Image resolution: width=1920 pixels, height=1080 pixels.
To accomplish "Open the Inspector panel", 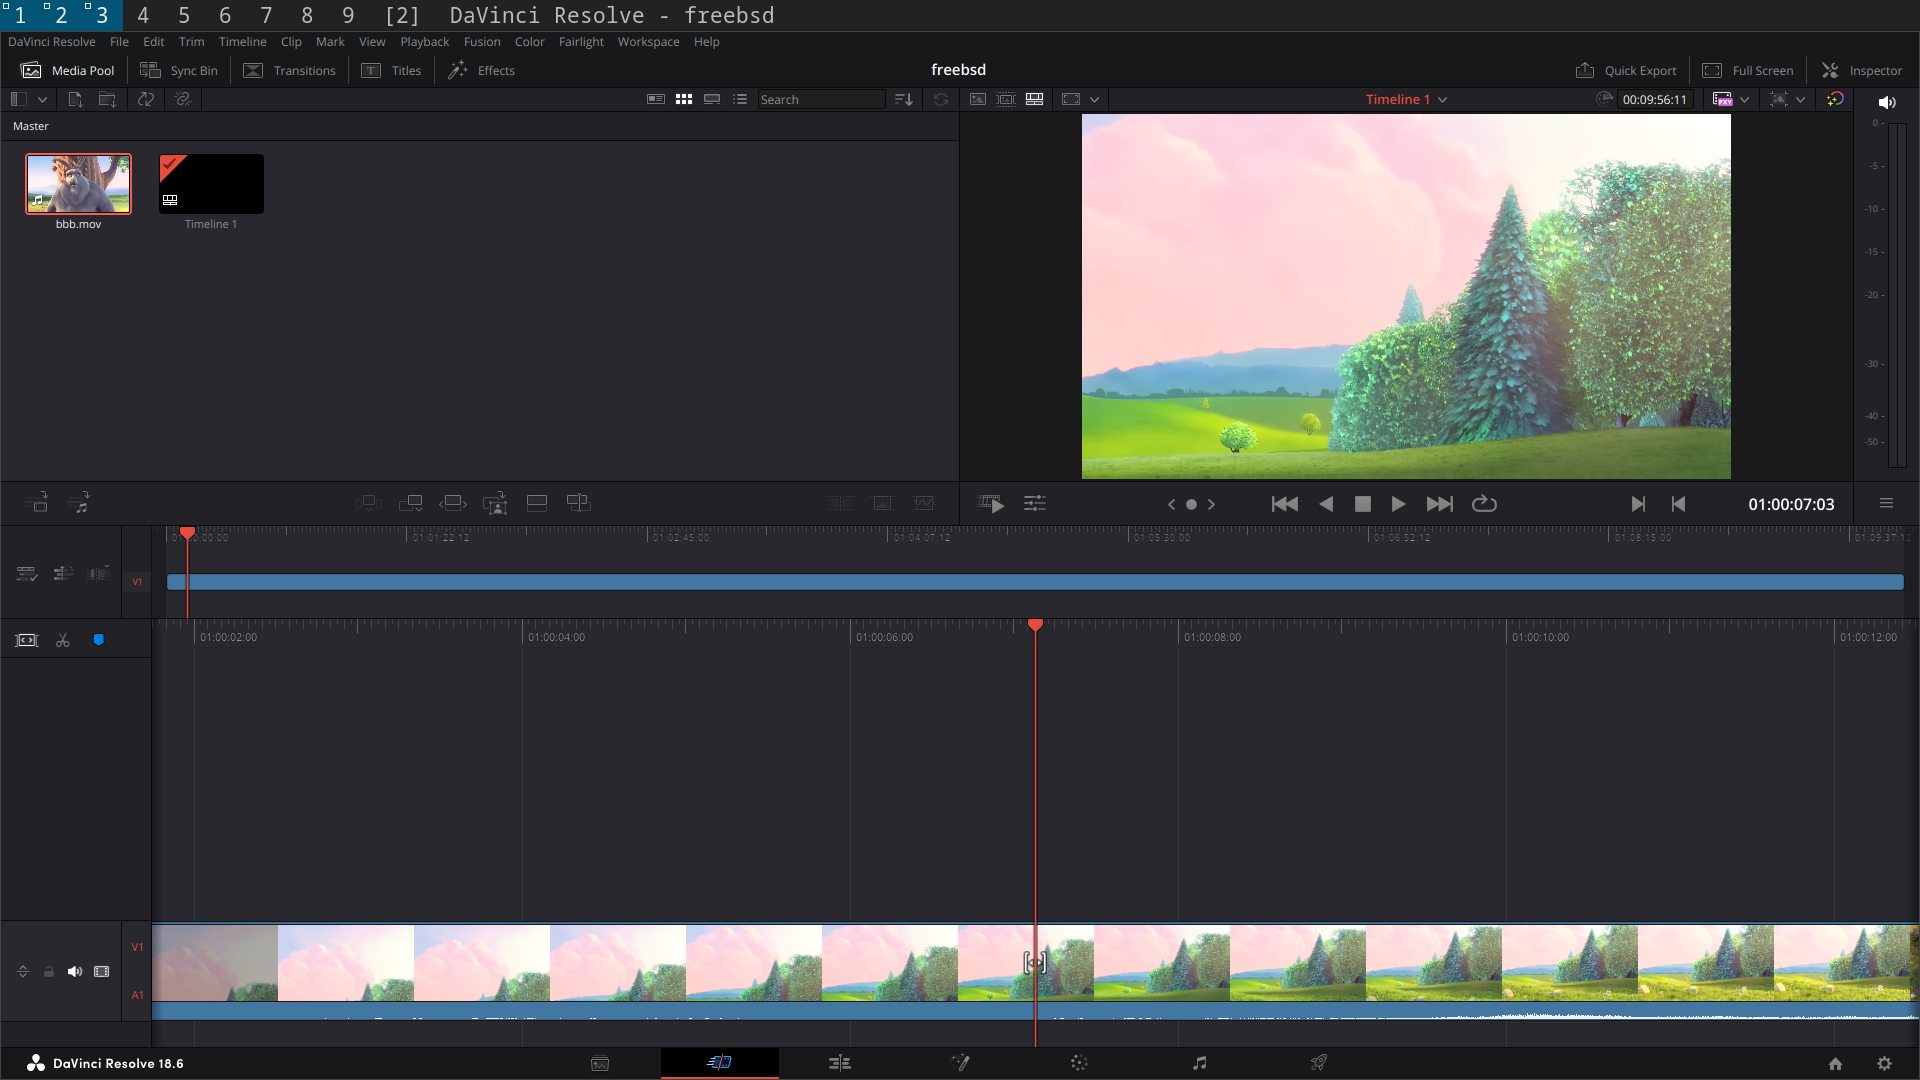I will pos(1862,70).
